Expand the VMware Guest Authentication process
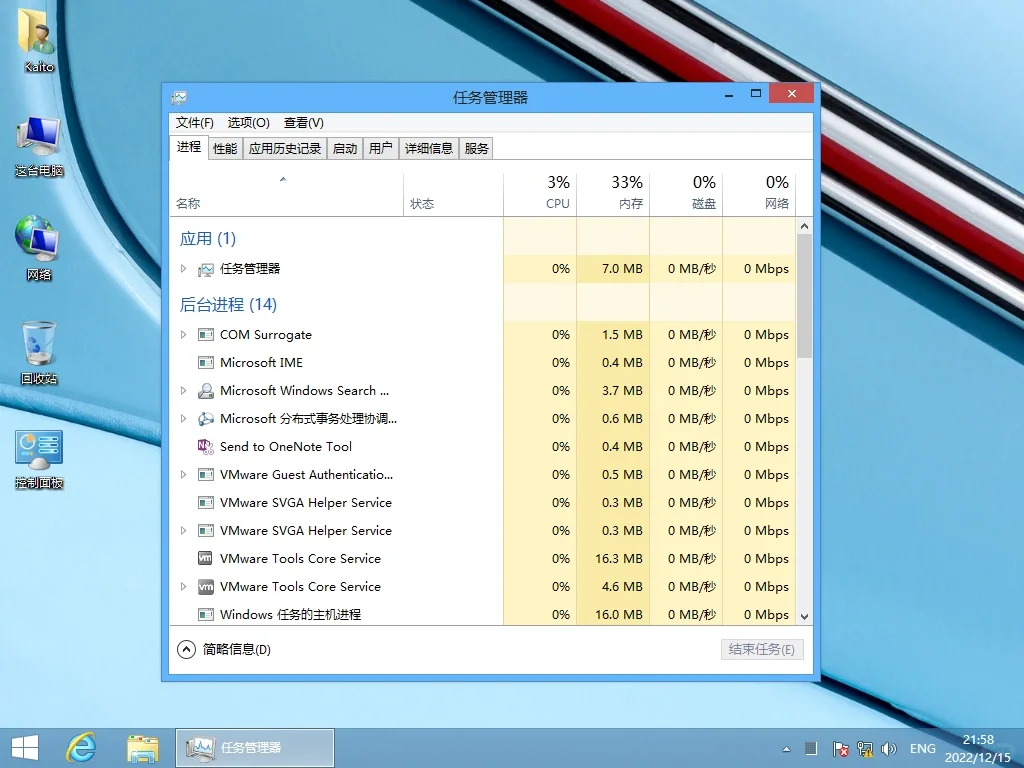 [184, 474]
